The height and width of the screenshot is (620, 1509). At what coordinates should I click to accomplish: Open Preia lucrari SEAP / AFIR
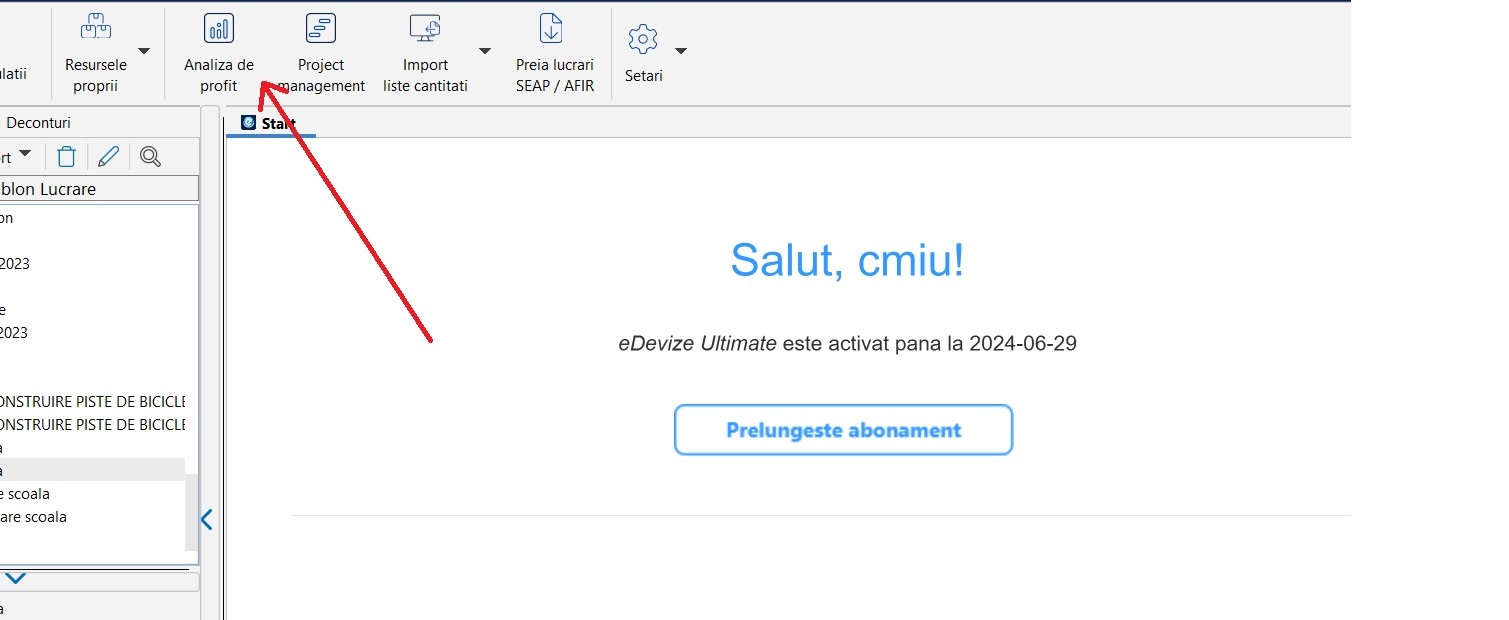click(554, 53)
